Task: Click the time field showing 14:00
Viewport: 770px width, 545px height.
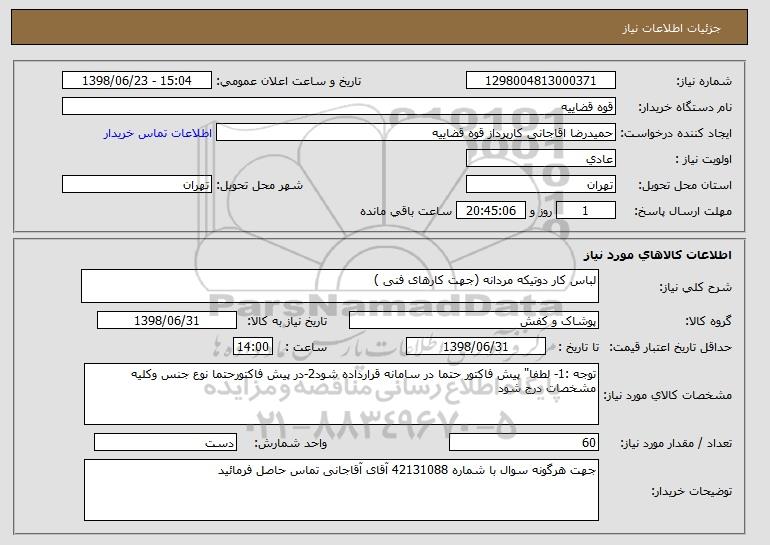Action: pyautogui.click(x=252, y=347)
